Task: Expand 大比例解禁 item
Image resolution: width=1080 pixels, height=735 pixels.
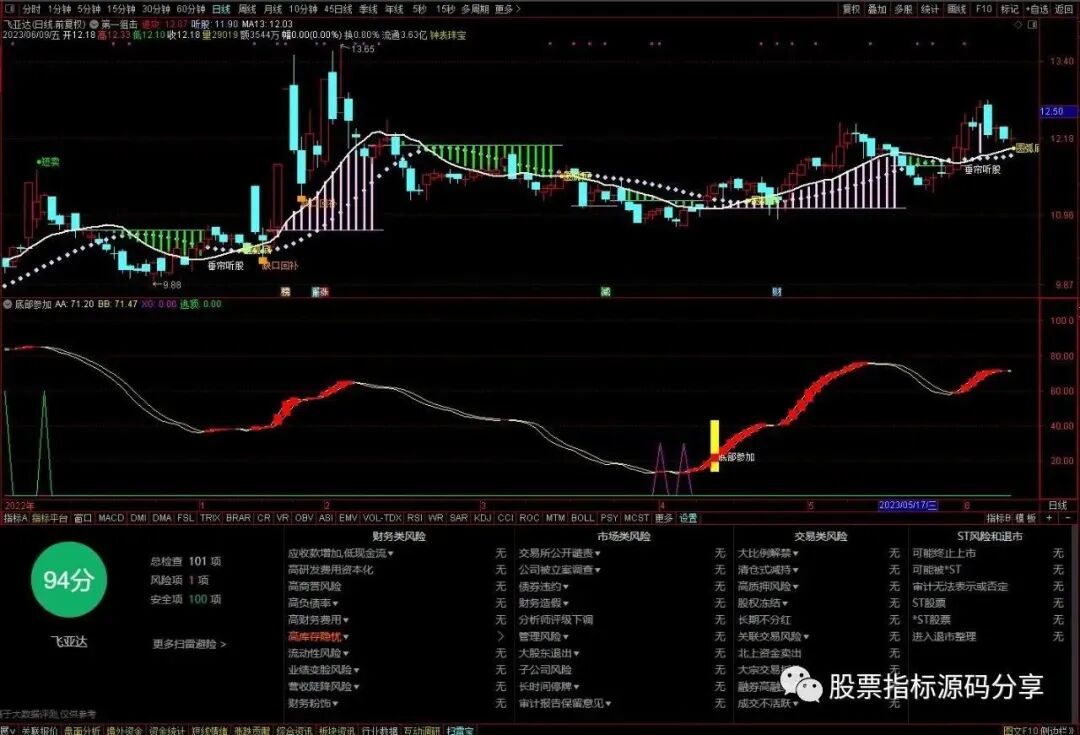Action: coord(768,553)
